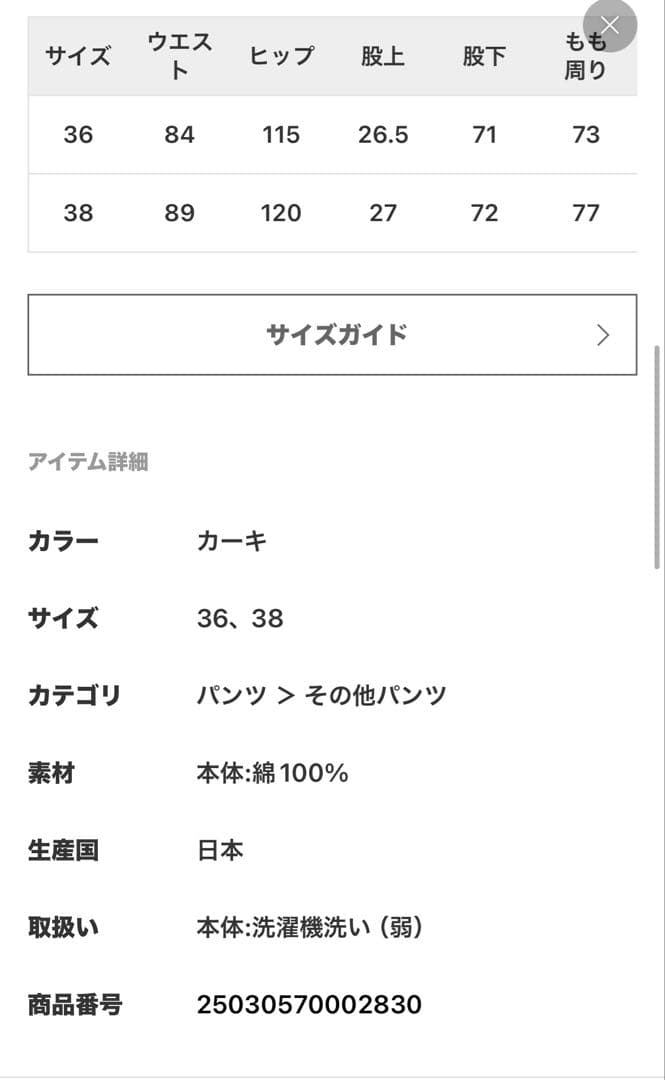
Task: Click the vertical scrollbar thumb
Action: (657, 455)
